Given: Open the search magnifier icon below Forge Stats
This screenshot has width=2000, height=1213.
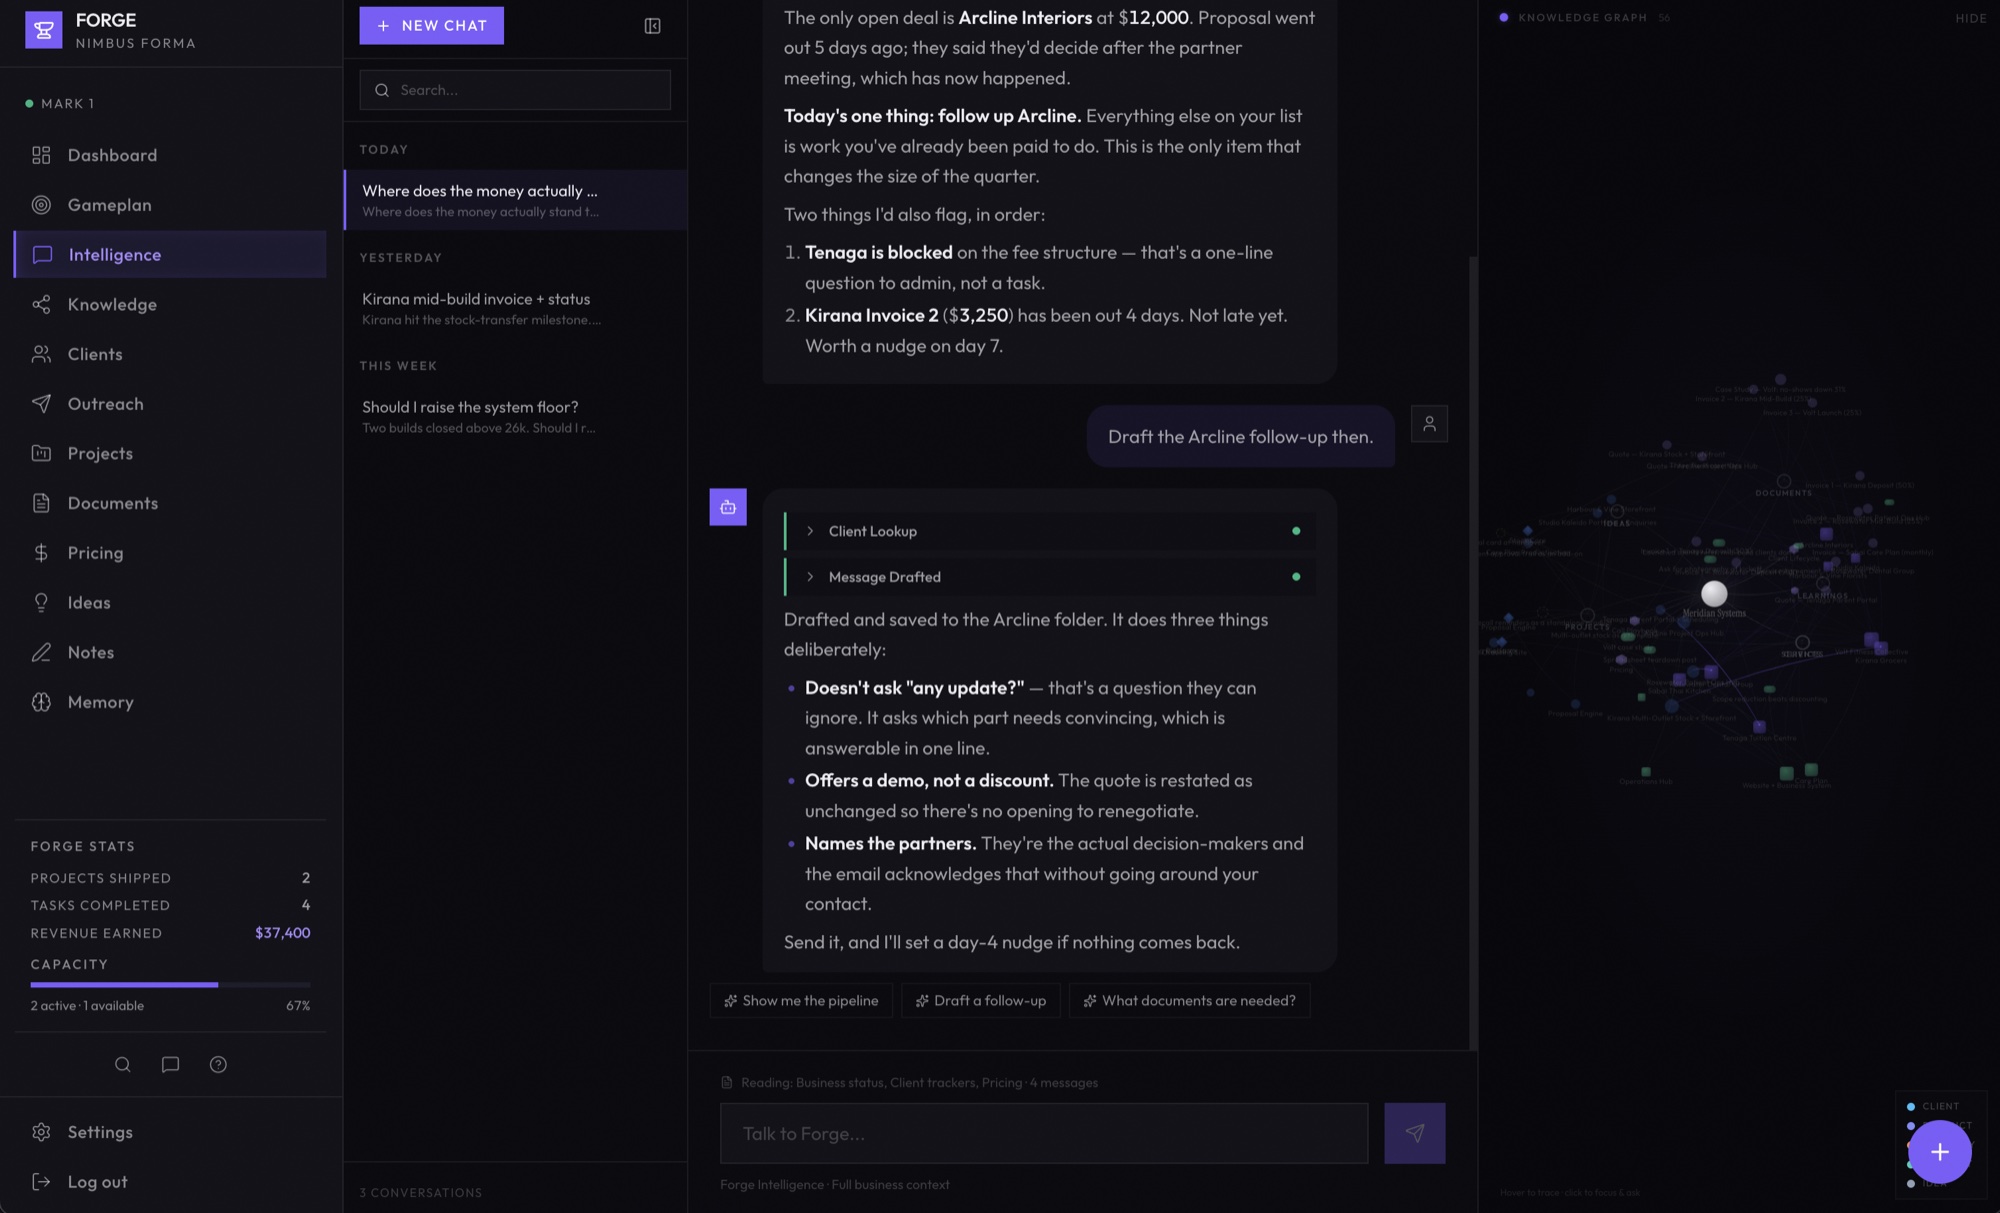Looking at the screenshot, I should coord(123,1064).
